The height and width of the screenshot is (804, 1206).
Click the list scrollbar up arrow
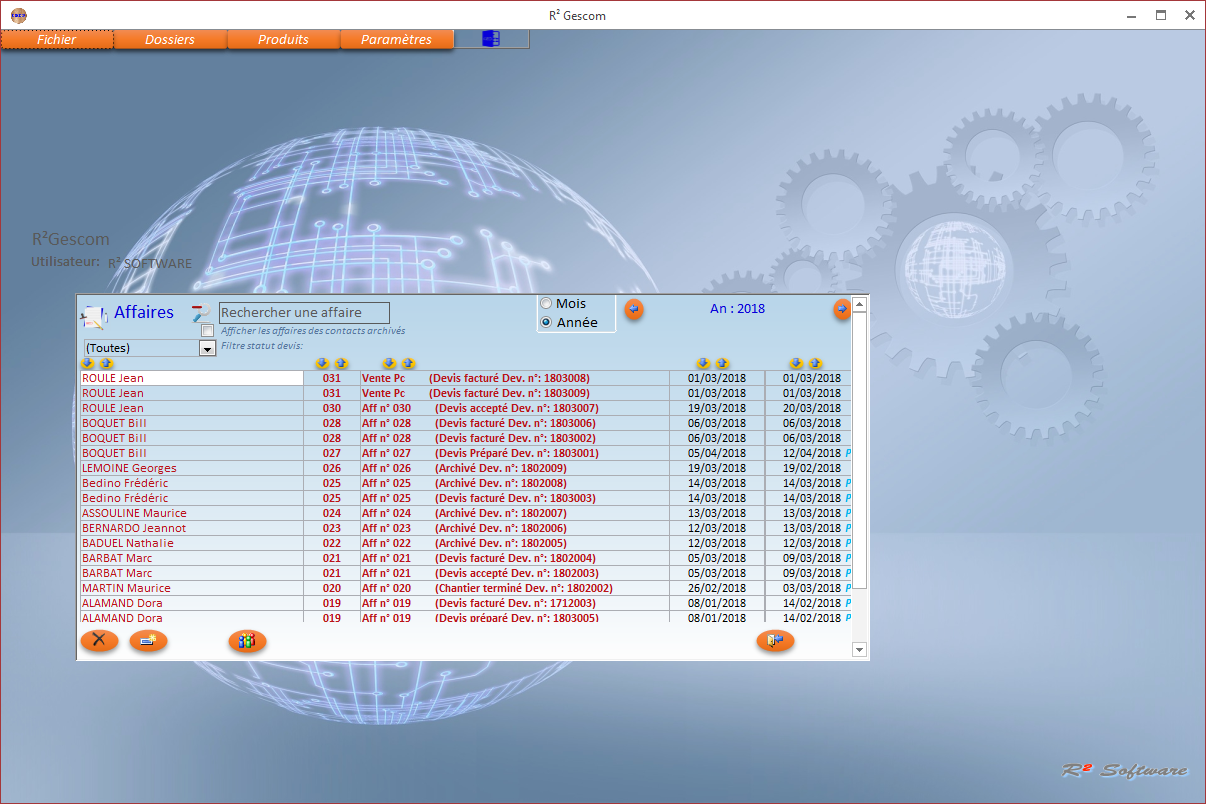click(858, 303)
